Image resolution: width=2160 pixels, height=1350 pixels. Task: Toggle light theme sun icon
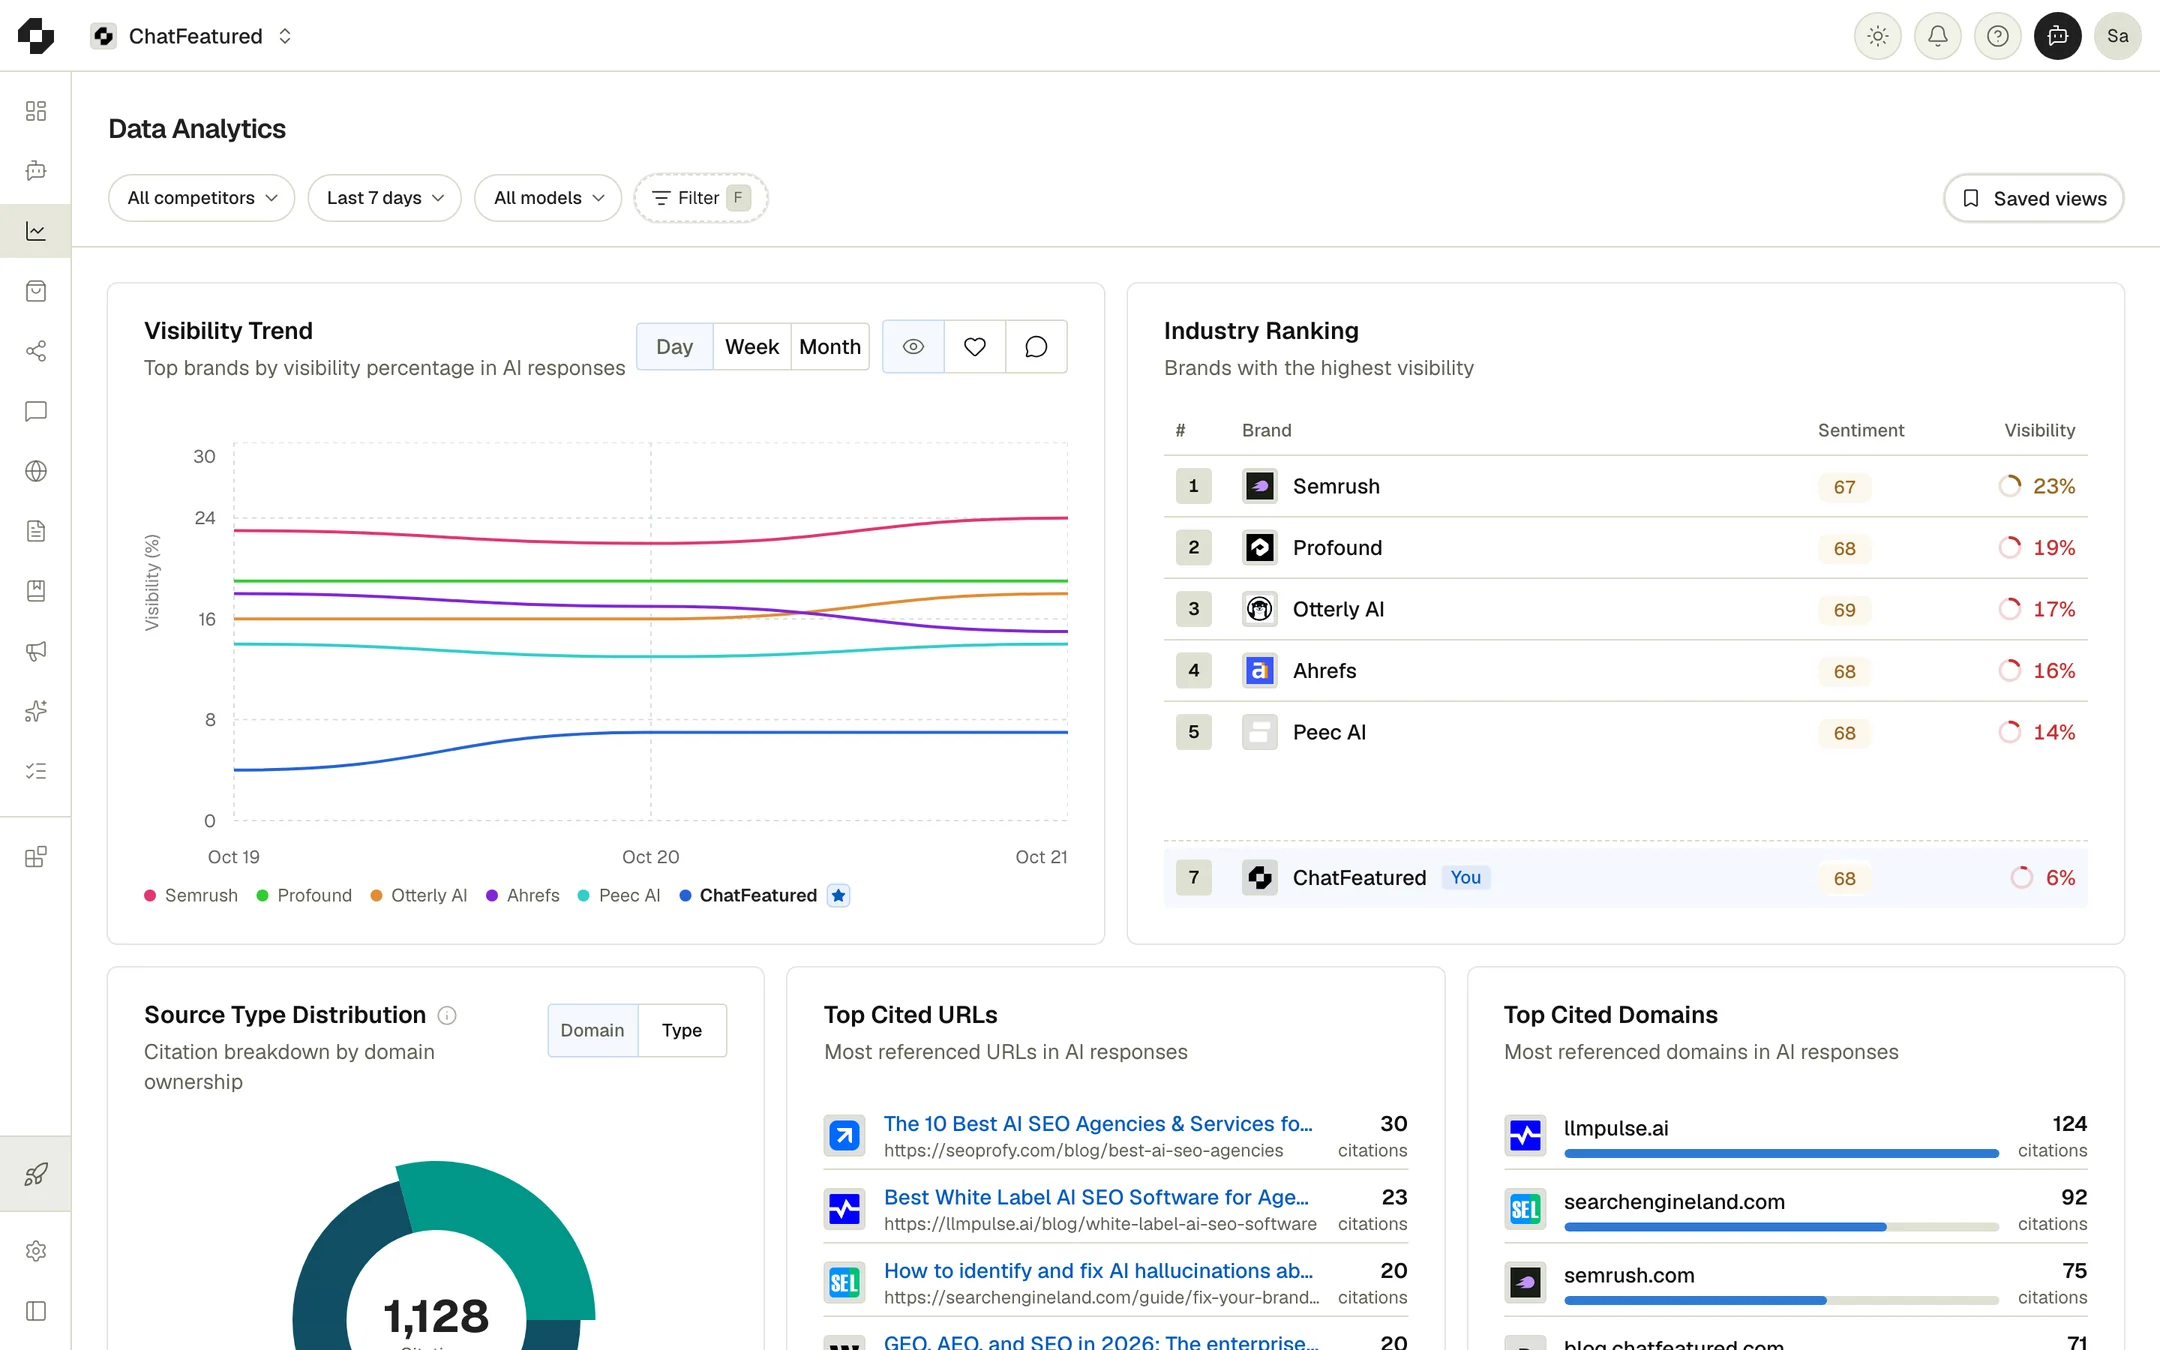[1878, 36]
